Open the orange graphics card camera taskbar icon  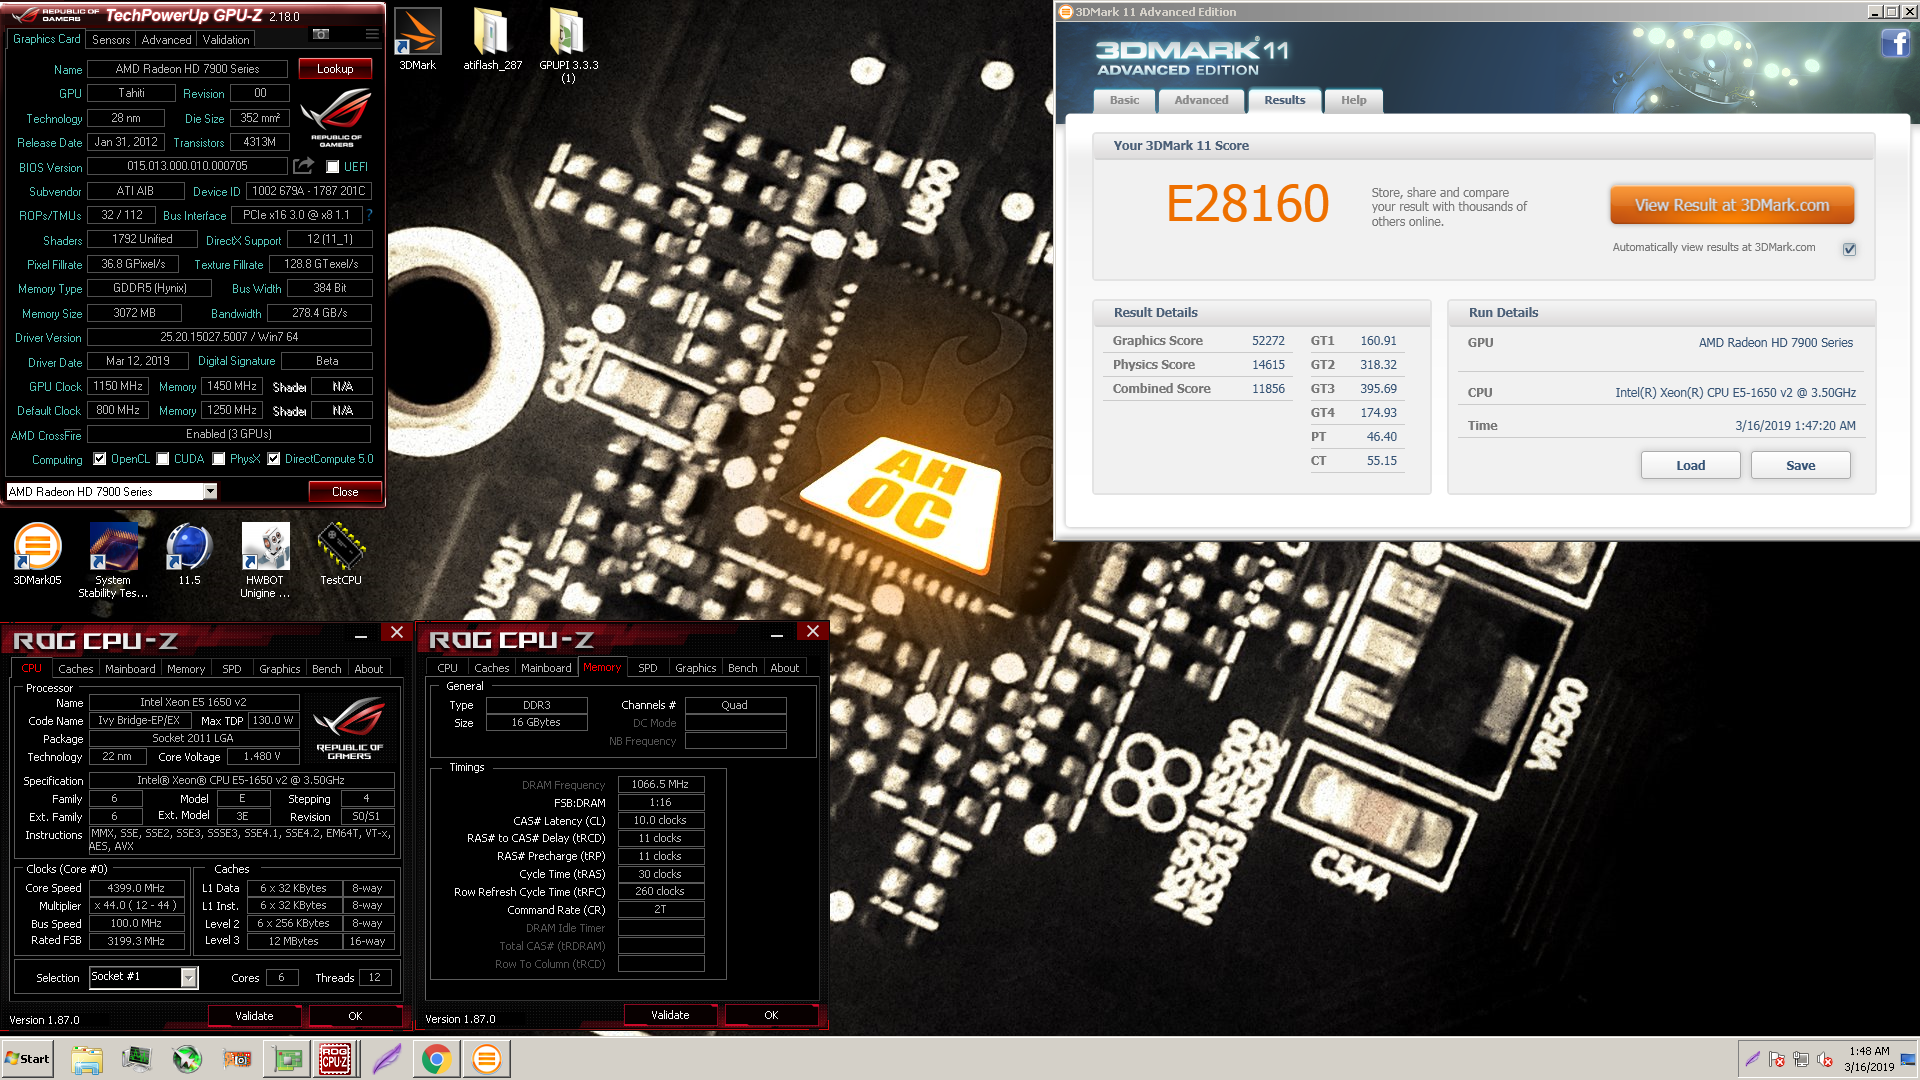[237, 1059]
